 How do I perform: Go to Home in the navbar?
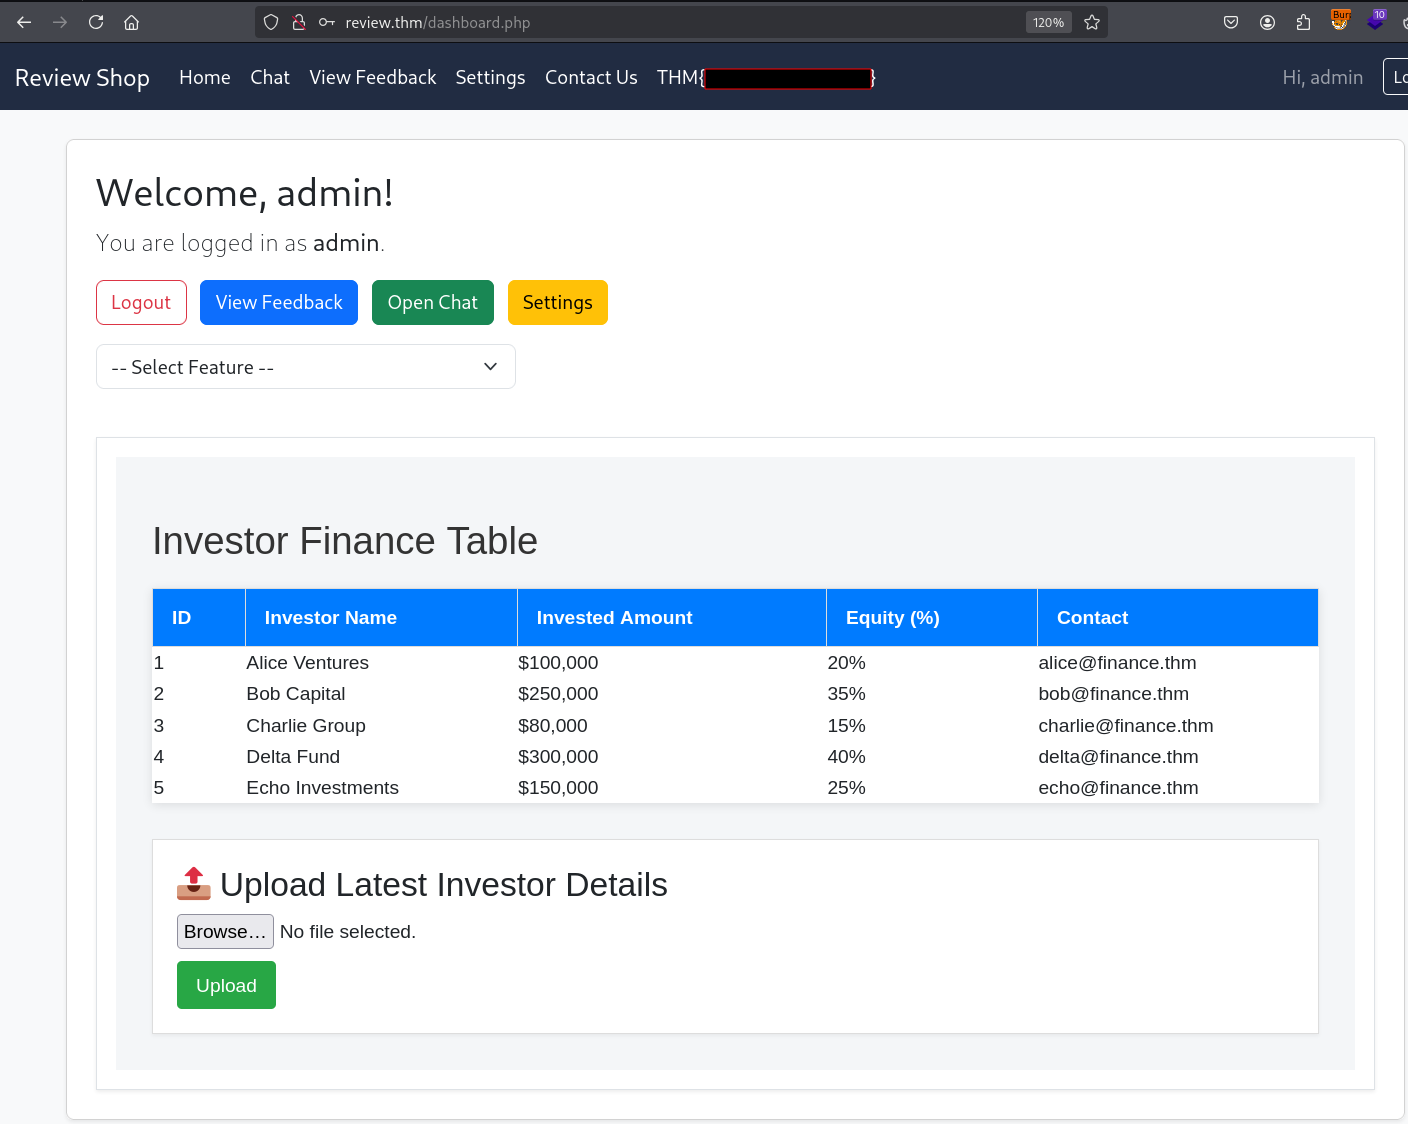pos(205,77)
